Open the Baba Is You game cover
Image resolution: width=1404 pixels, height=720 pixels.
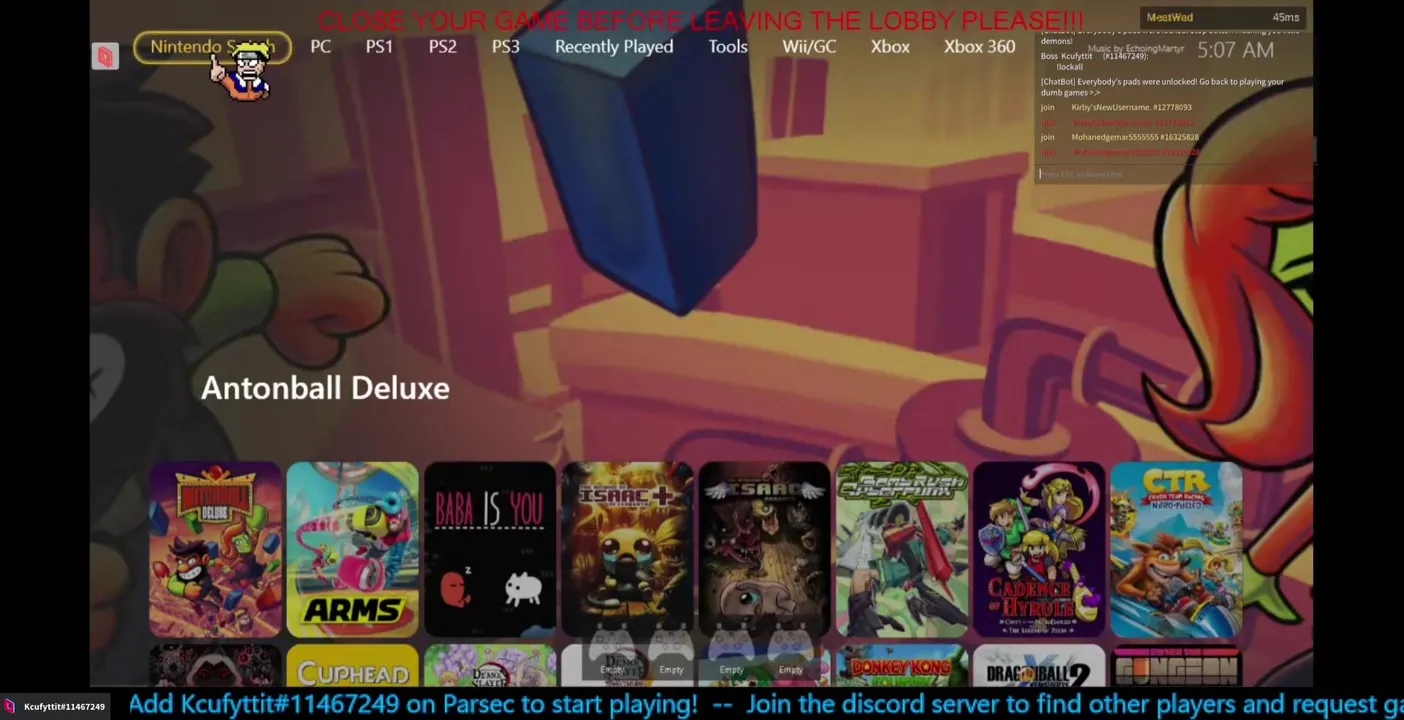click(x=490, y=549)
